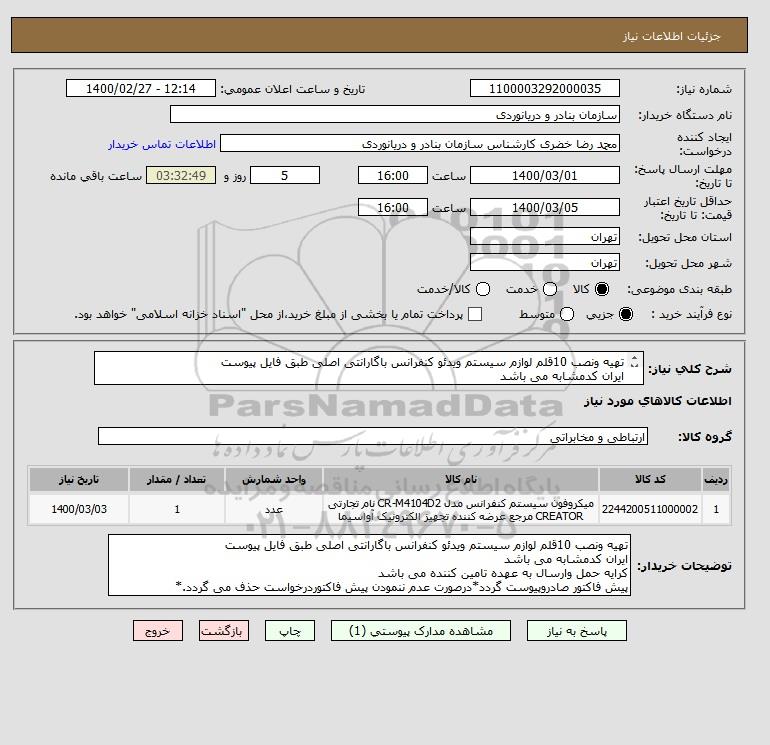Click the بازگشت back button
770x745 pixels.
click(224, 631)
